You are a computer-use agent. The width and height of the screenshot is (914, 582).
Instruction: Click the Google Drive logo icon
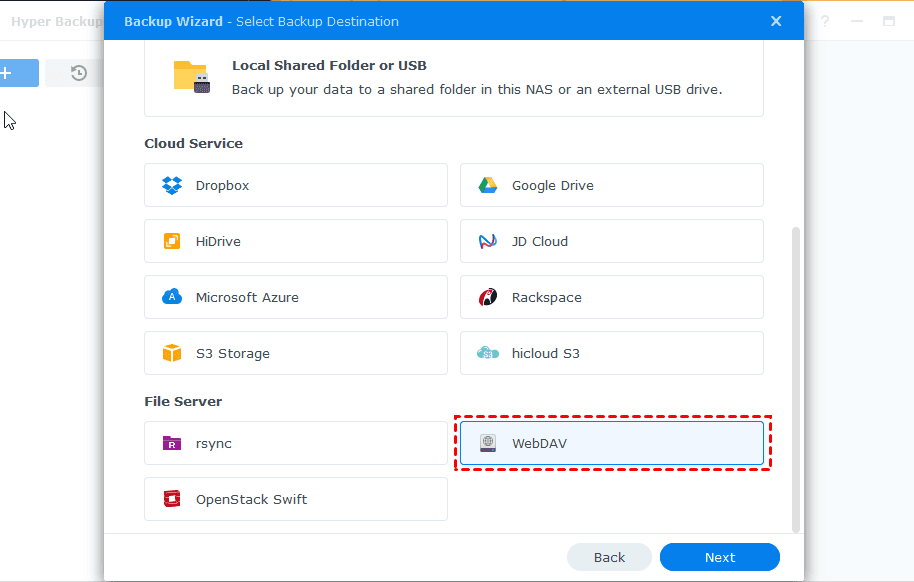point(488,185)
